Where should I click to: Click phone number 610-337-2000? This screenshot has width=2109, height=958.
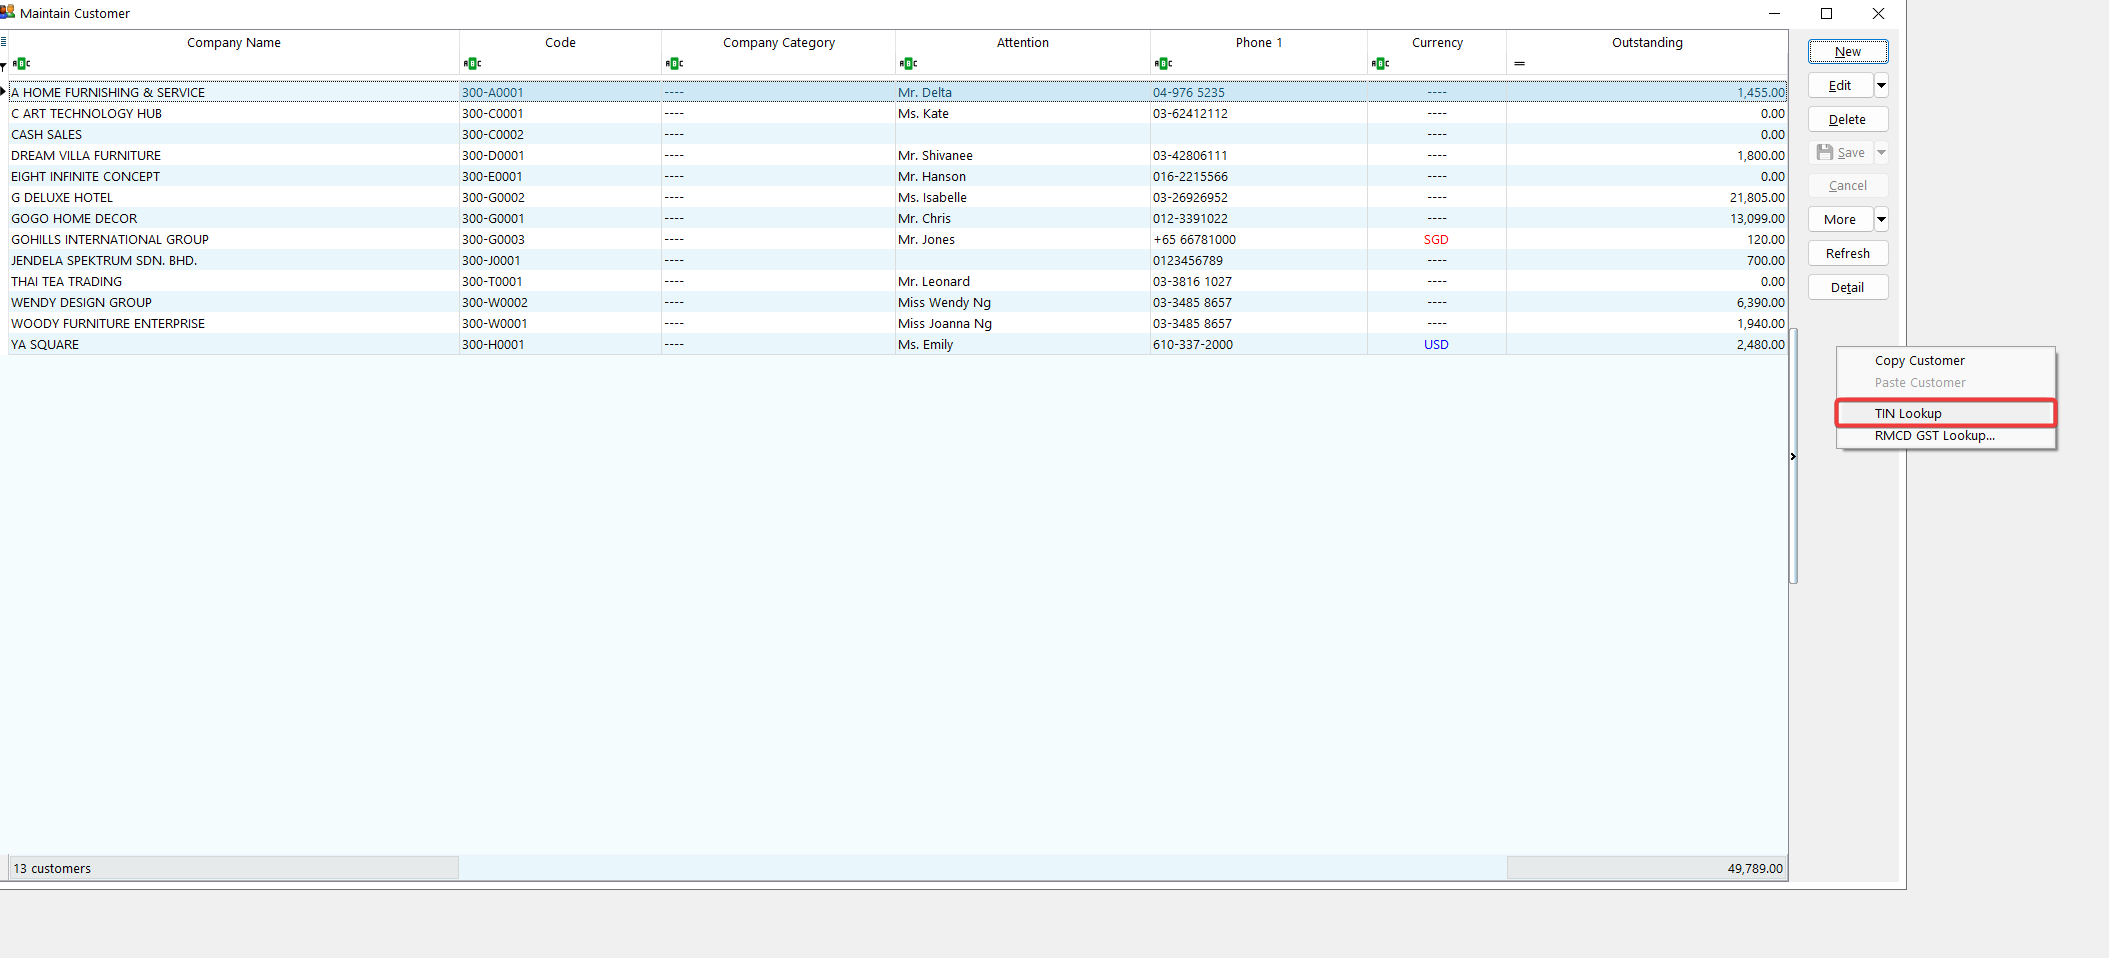(1193, 345)
